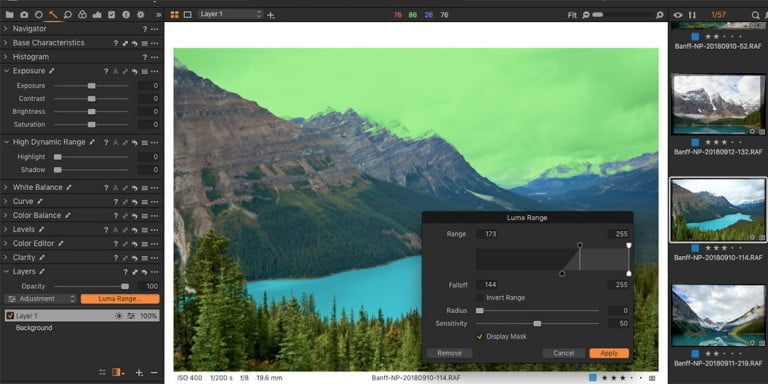Search the browser with magnifier icon

[755, 15]
